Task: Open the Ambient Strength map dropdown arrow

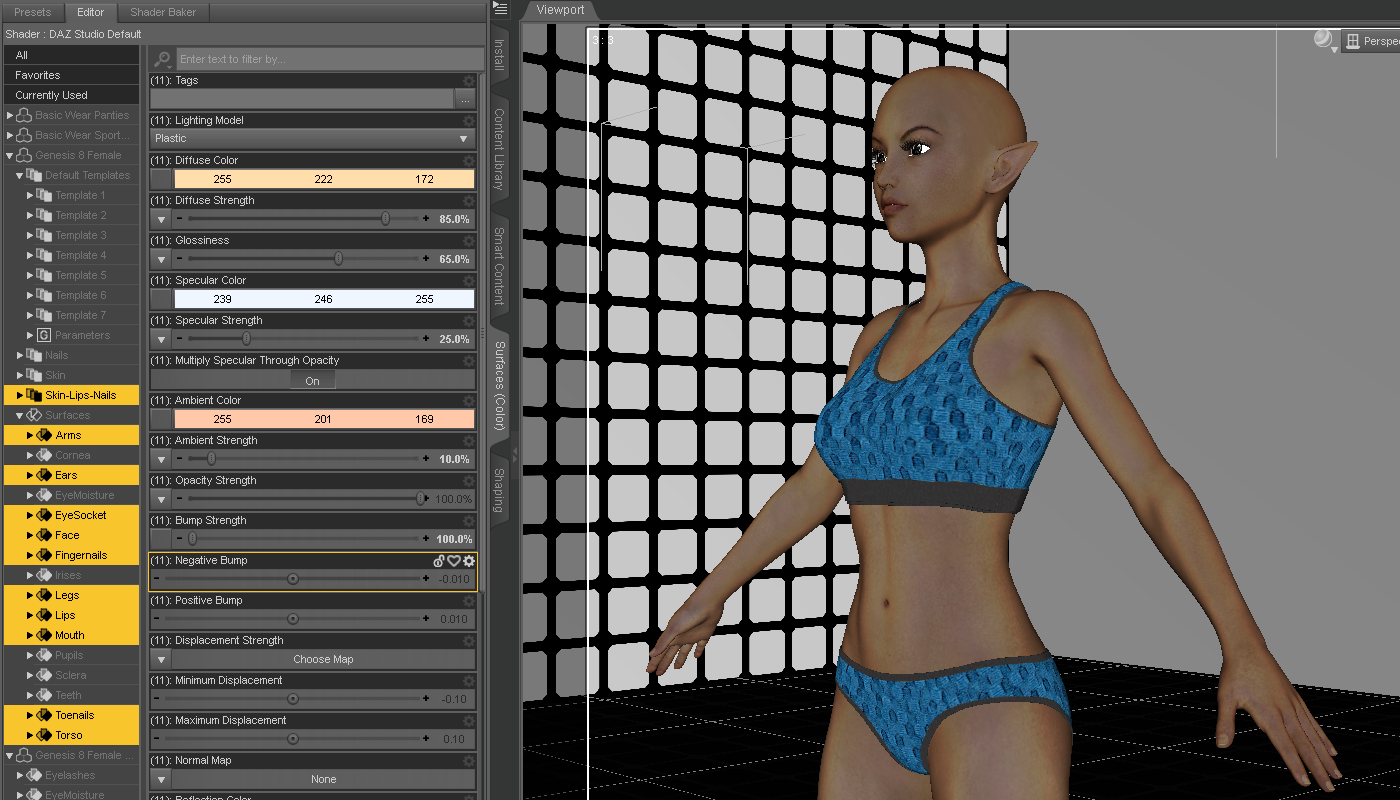Action: [x=161, y=459]
